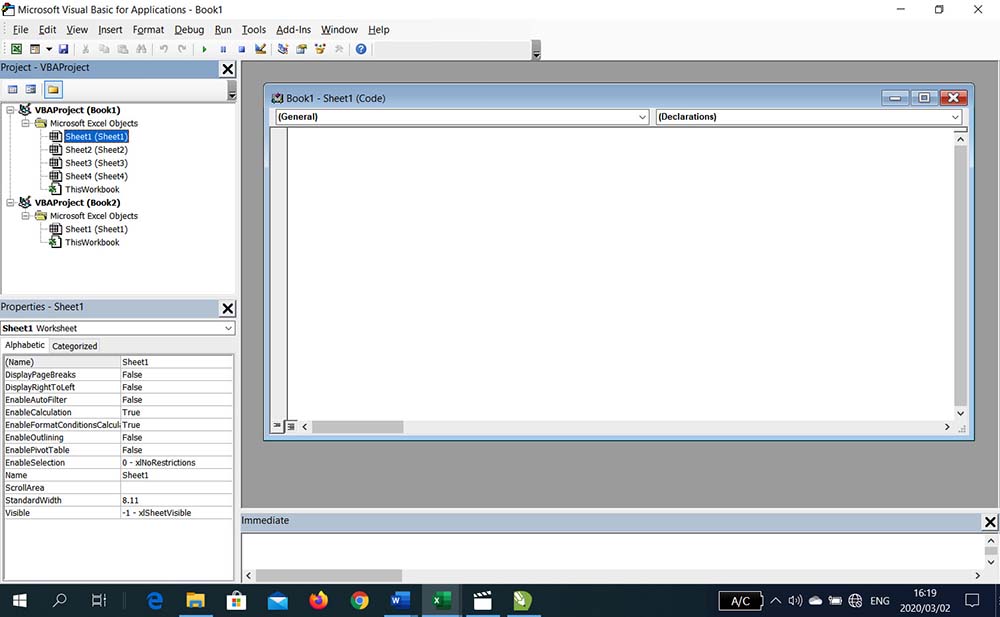Screen dimensions: 1000x617
Task: Open the Edit menu
Action: [x=47, y=29]
